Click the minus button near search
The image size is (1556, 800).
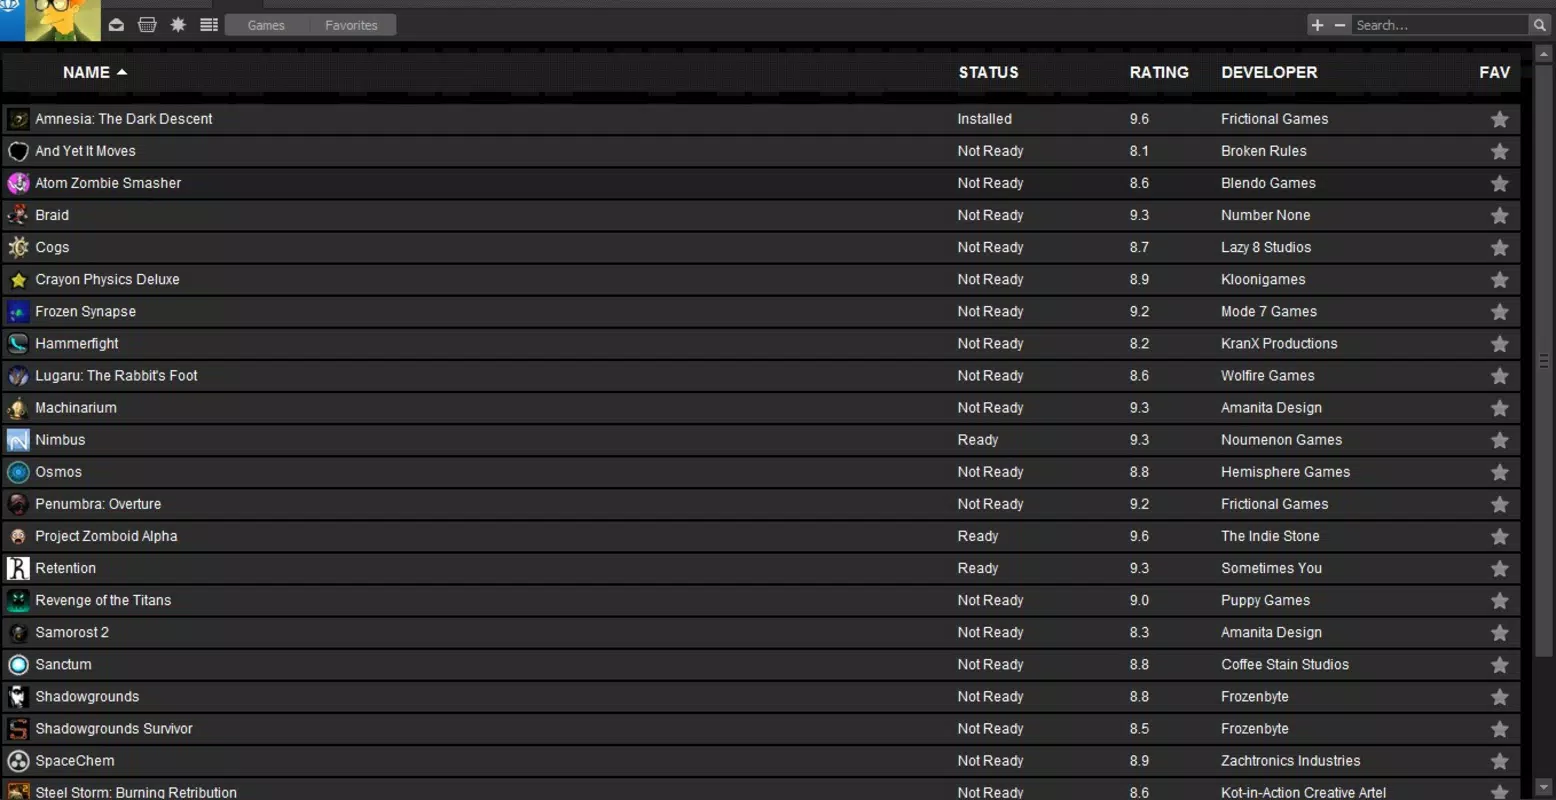1340,25
